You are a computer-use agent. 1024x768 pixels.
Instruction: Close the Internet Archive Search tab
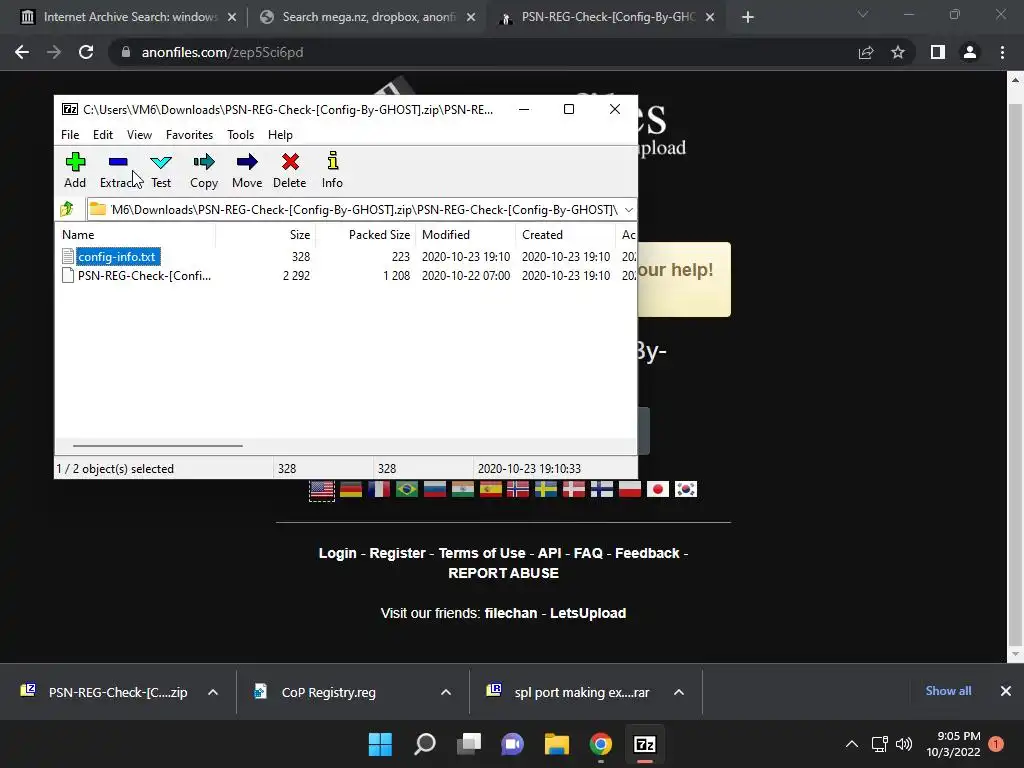pyautogui.click(x=232, y=17)
